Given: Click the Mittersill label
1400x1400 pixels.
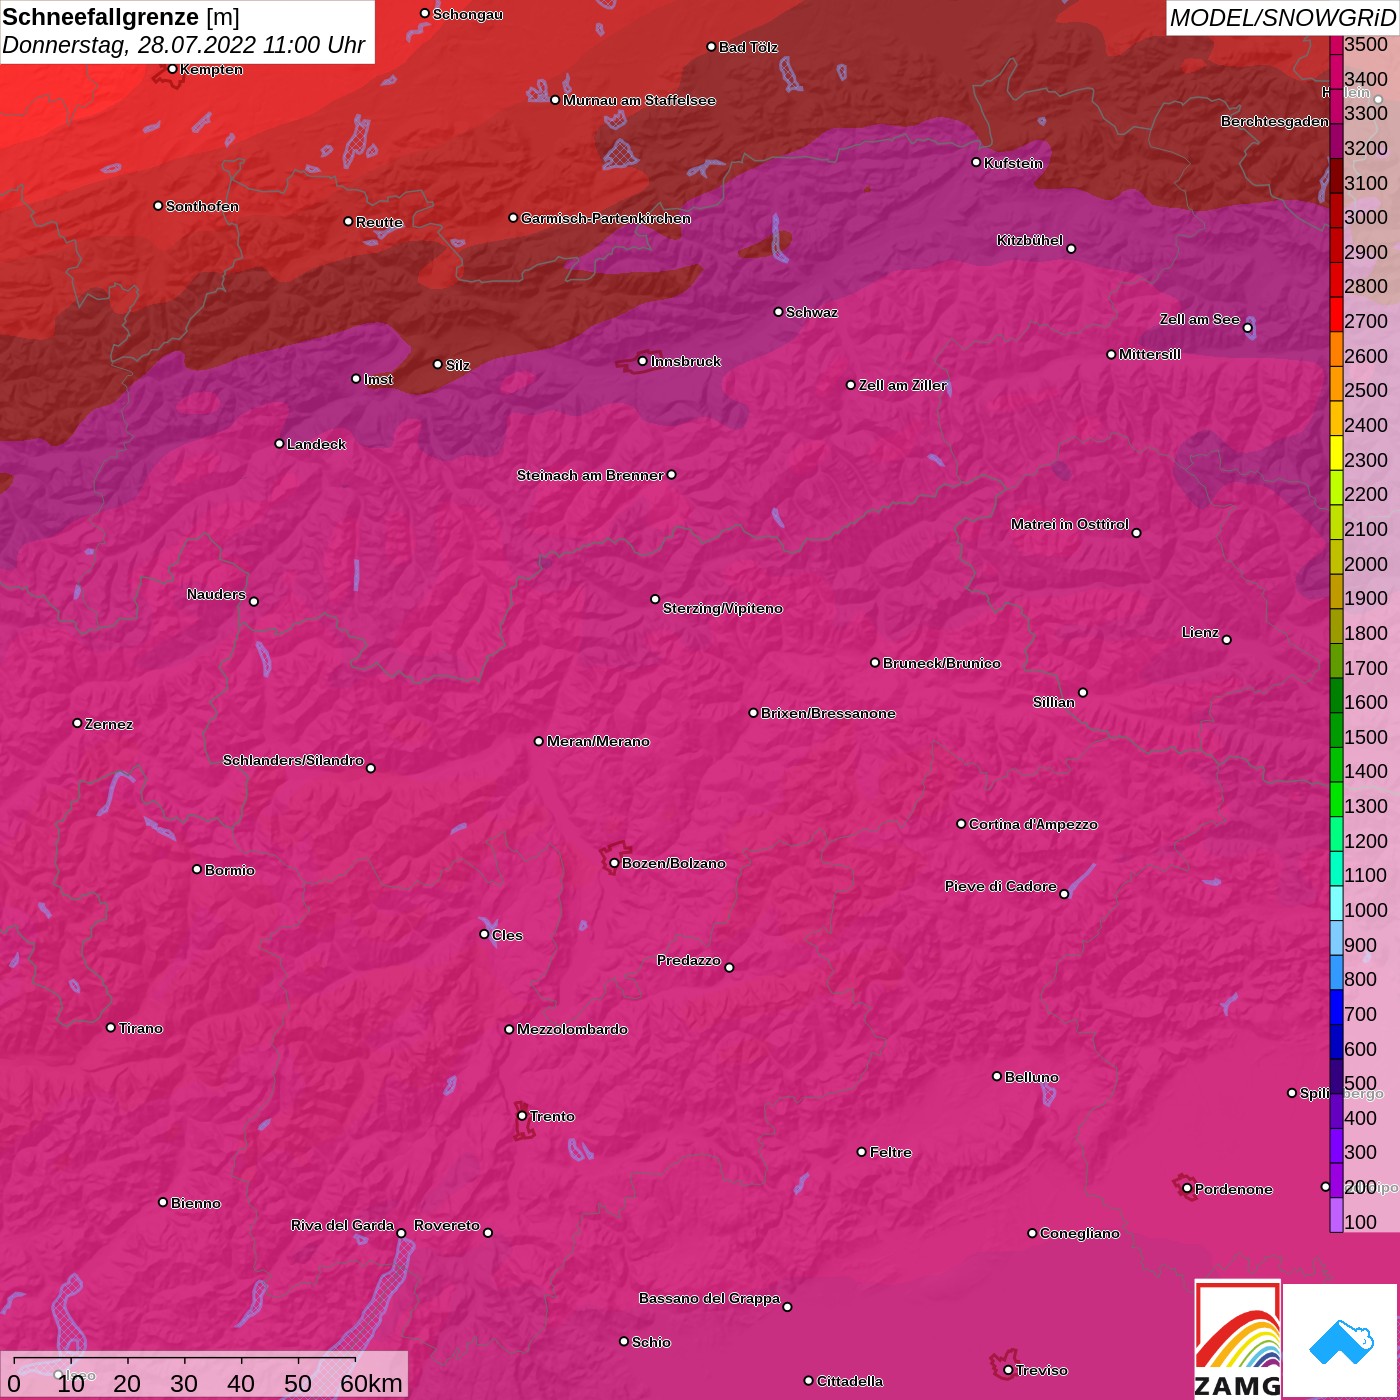Looking at the screenshot, I should 1150,354.
